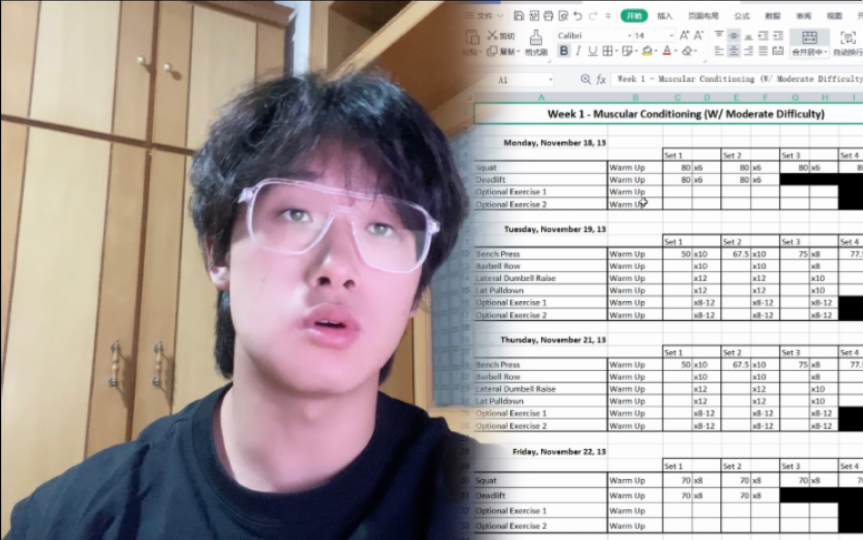Align text left

(x=719, y=51)
